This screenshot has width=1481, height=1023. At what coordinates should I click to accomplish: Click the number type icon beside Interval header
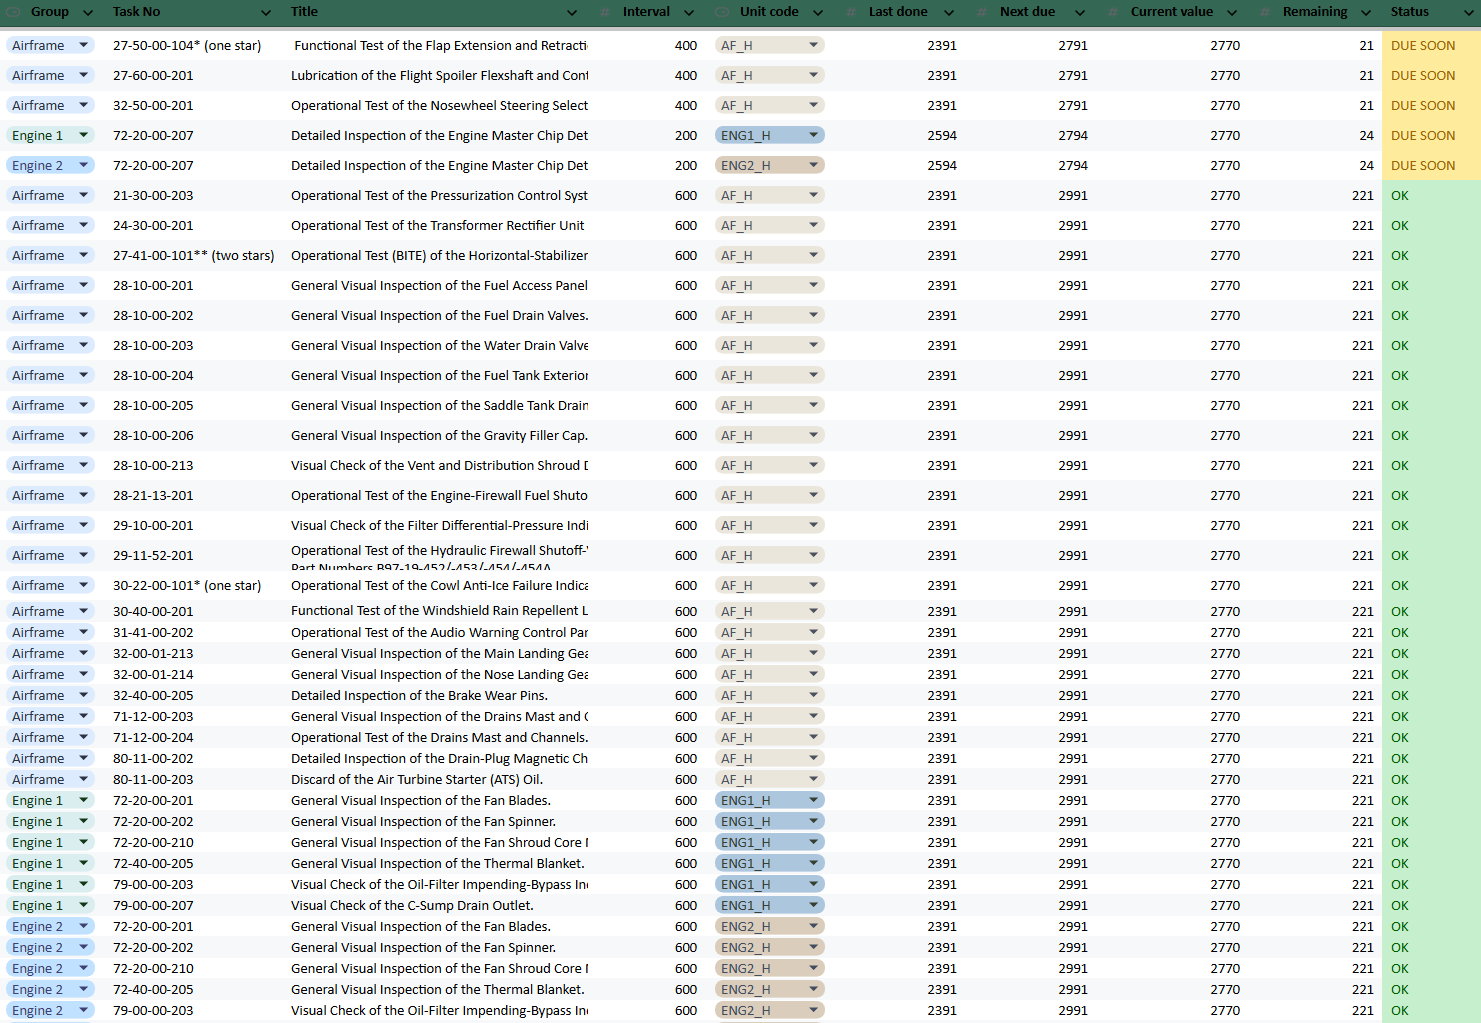click(606, 12)
